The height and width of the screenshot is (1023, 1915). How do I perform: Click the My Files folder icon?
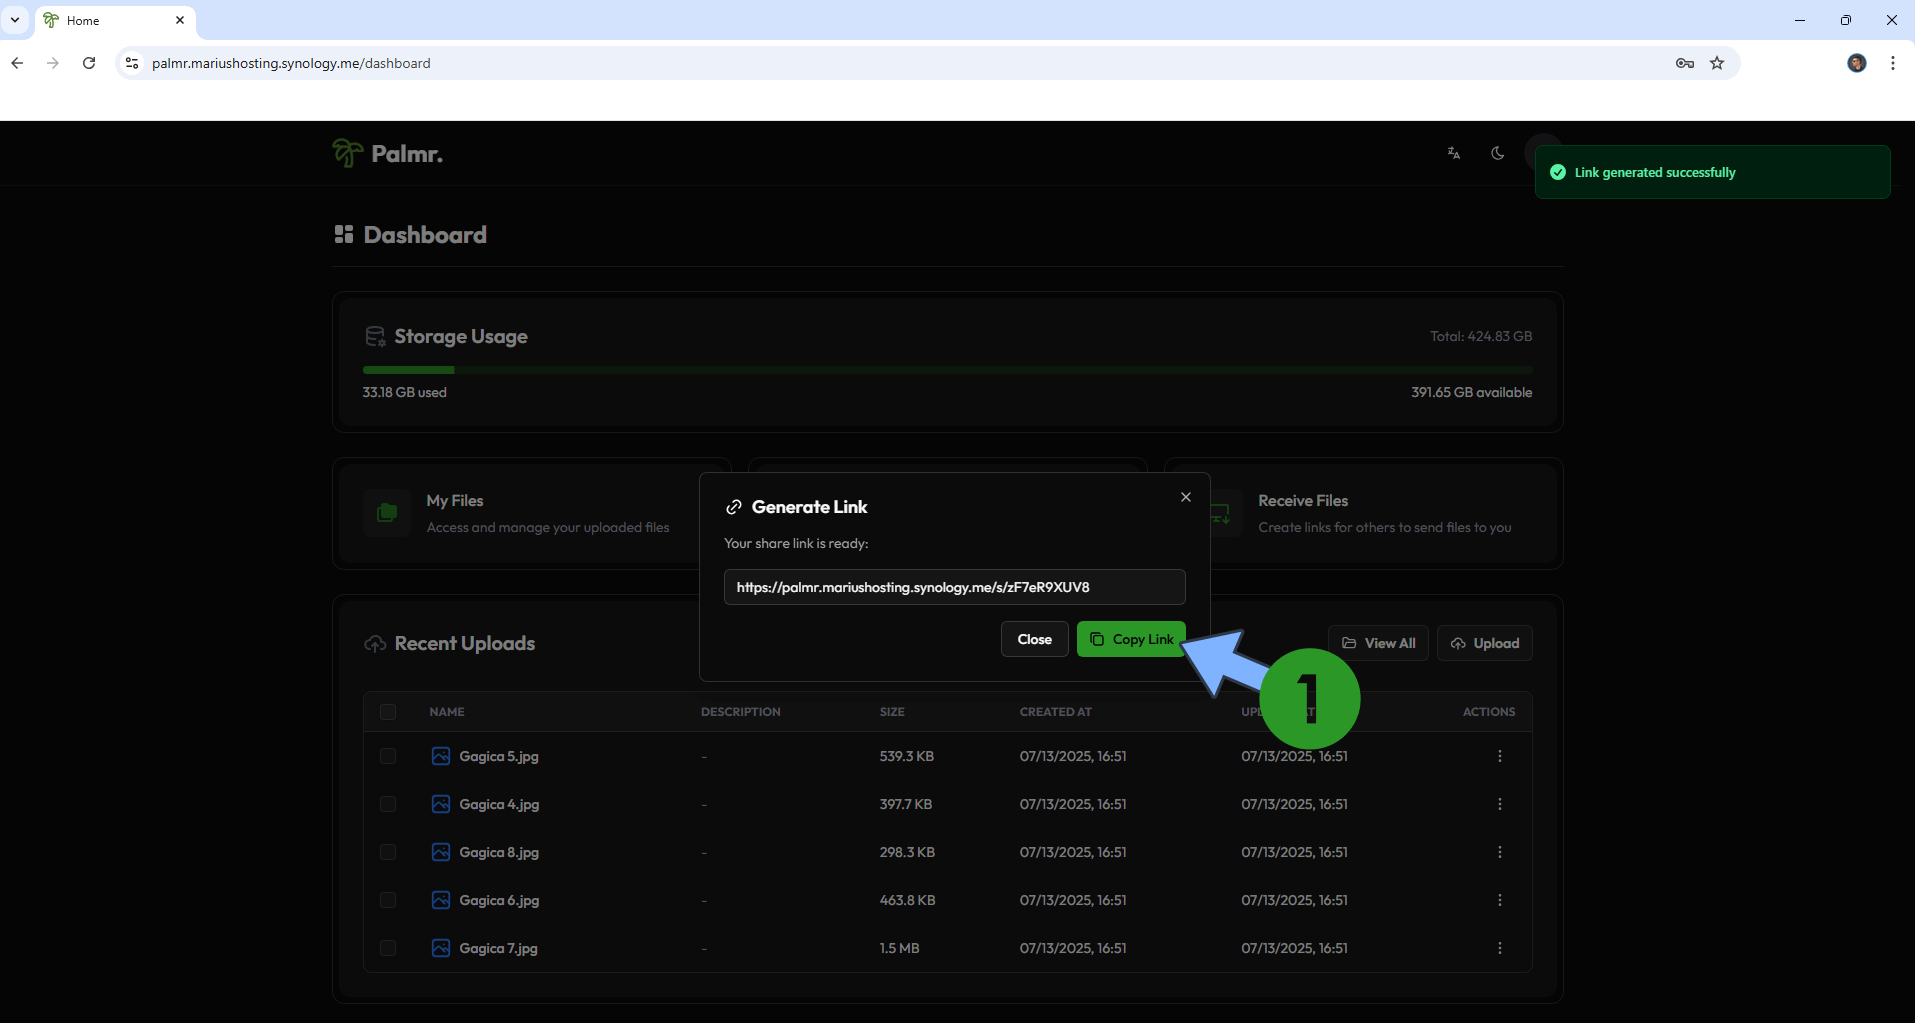click(x=387, y=513)
